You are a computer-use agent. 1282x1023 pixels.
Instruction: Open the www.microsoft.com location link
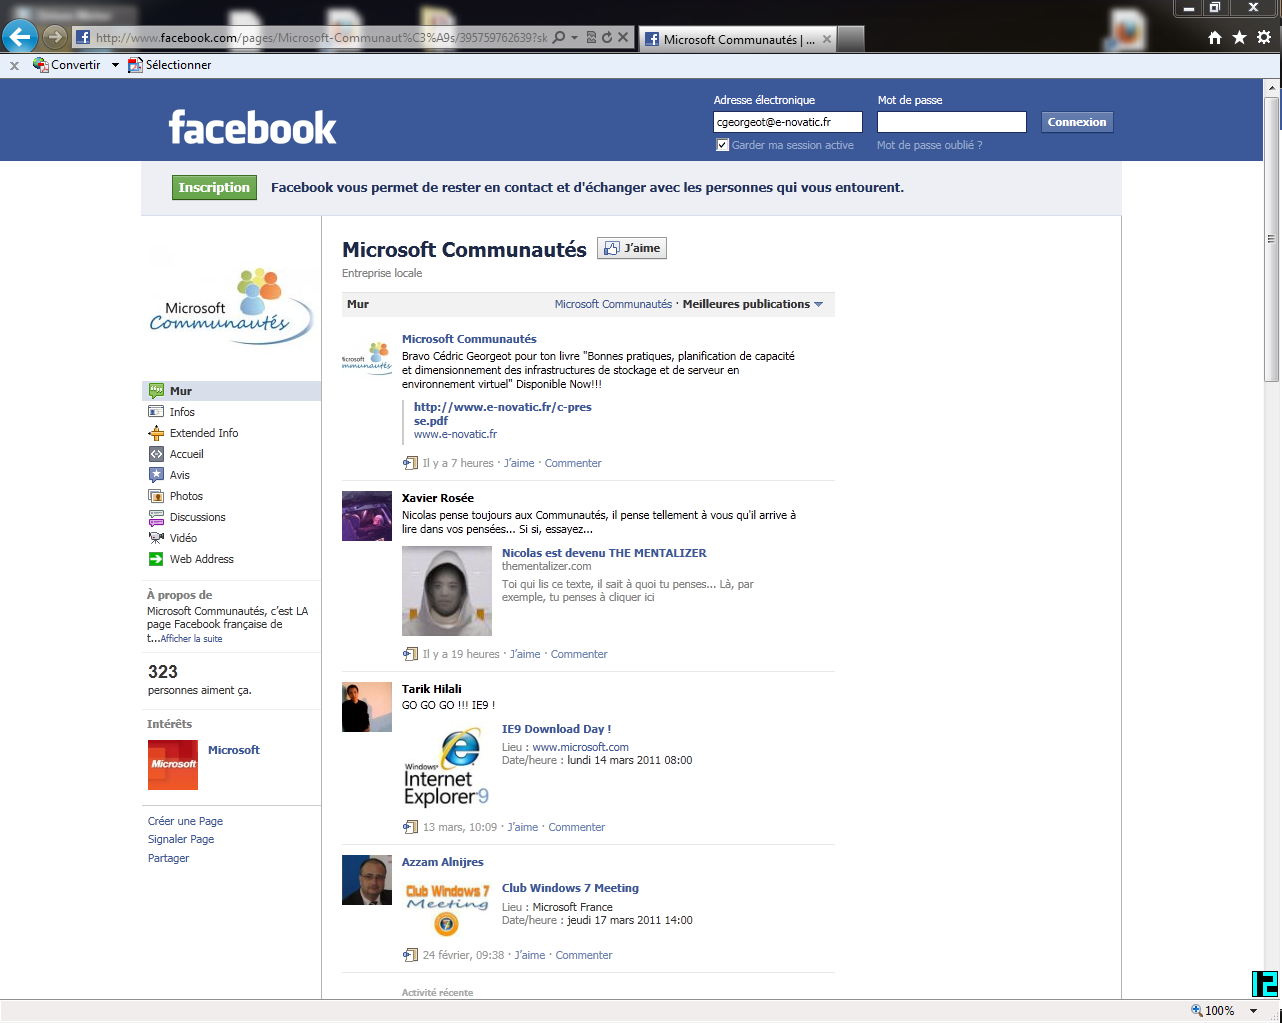click(x=580, y=747)
